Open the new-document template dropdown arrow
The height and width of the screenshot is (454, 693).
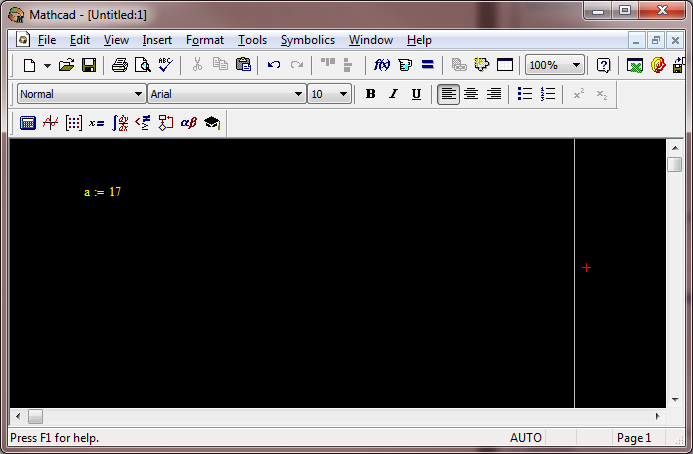[x=47, y=66]
